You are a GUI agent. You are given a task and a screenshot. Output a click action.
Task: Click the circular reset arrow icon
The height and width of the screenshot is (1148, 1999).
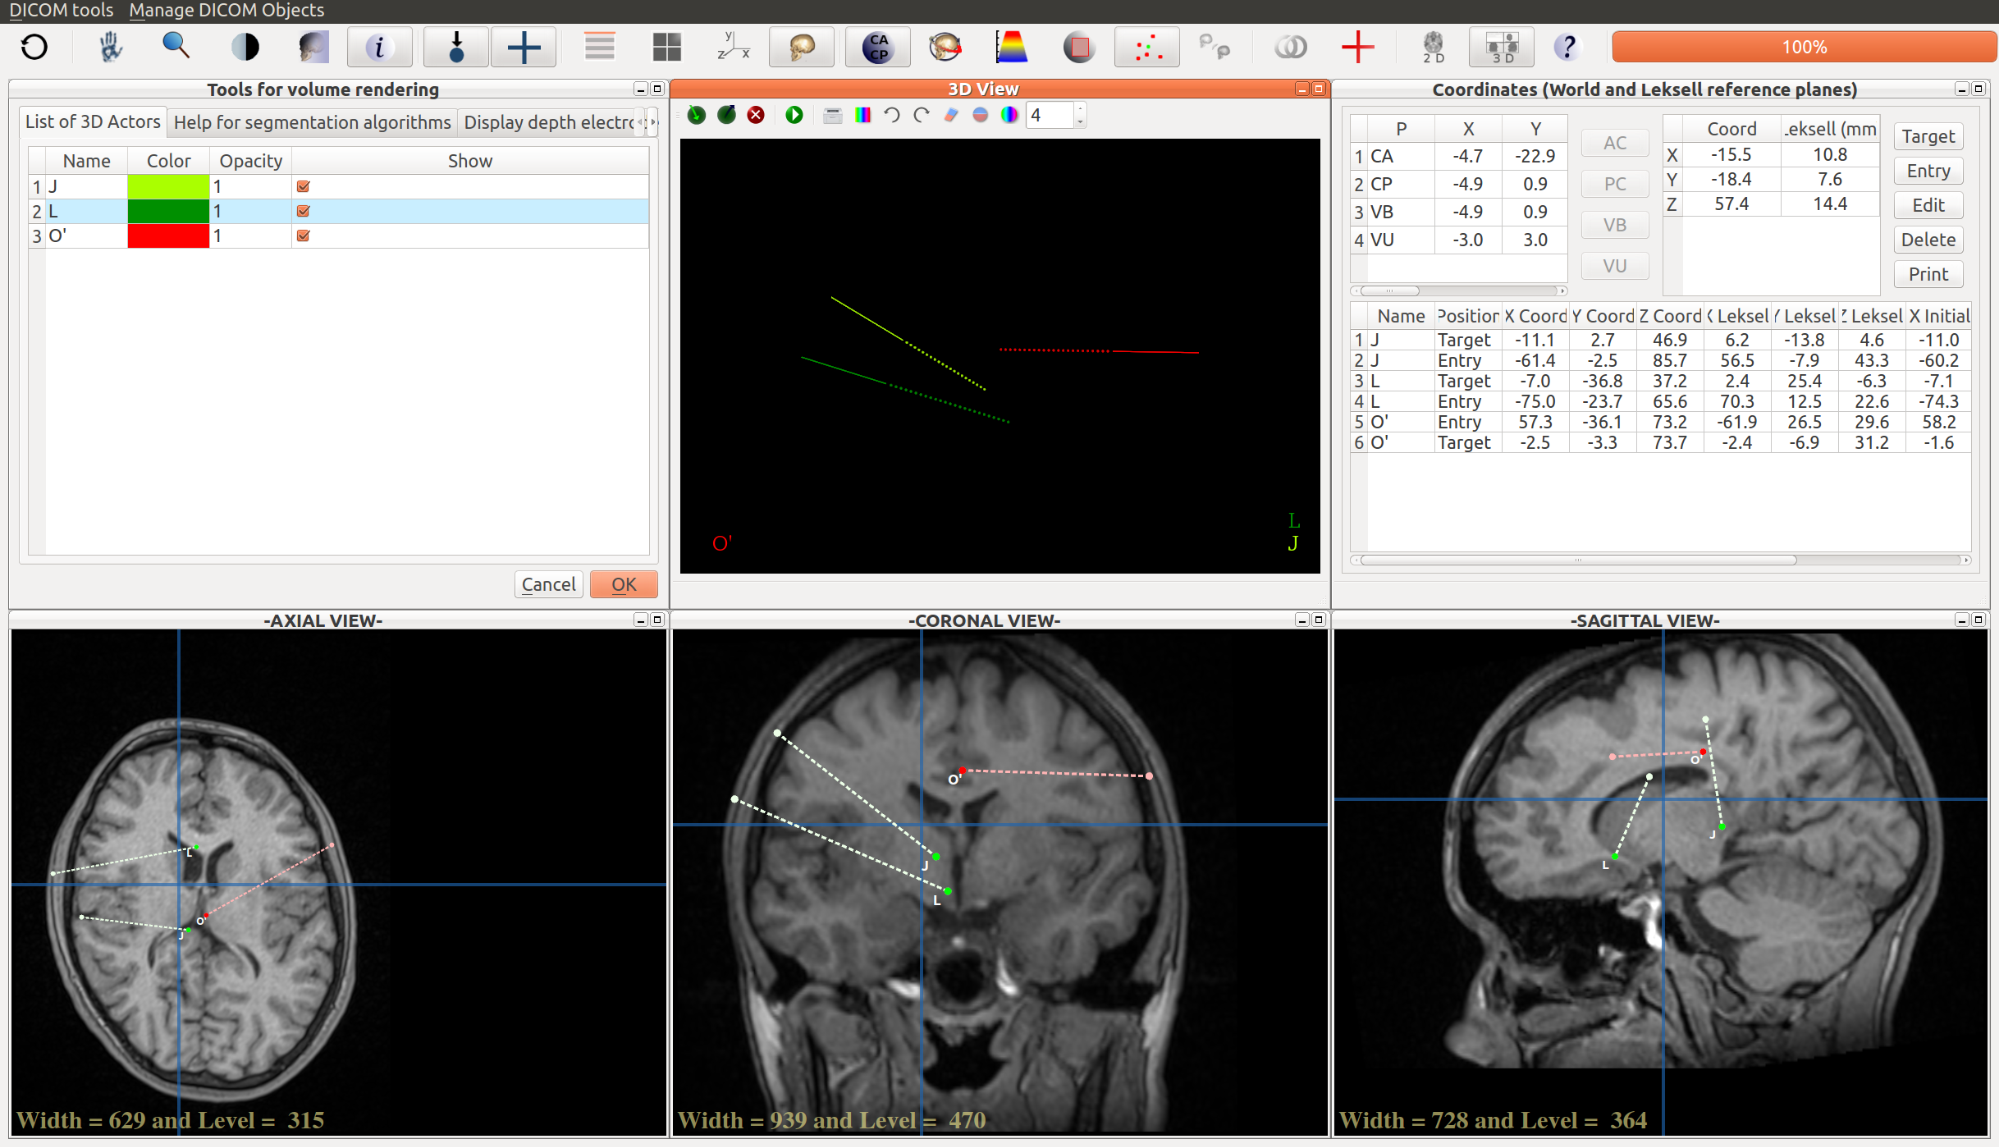click(34, 47)
